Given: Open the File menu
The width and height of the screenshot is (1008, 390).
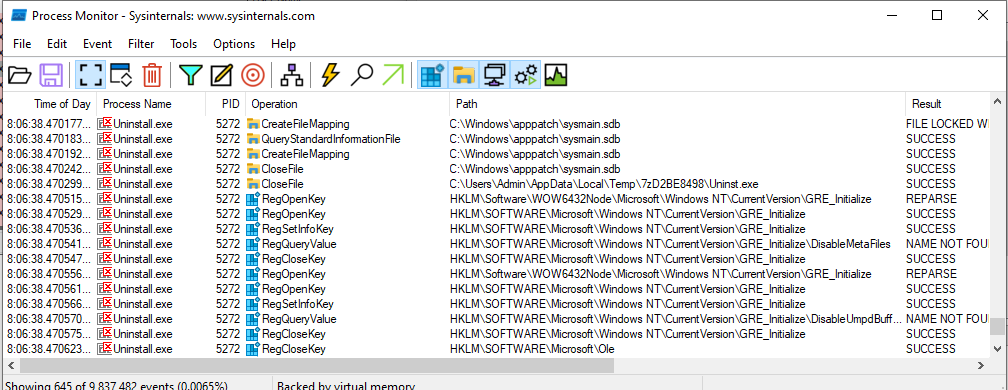Looking at the screenshot, I should [x=22, y=44].
